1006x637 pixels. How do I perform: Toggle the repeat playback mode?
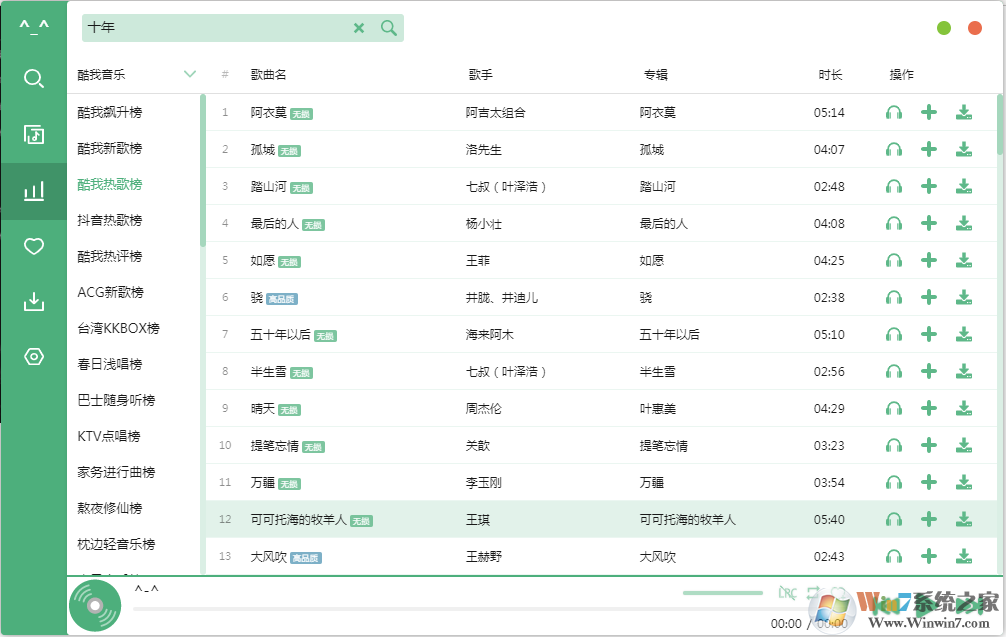click(x=813, y=592)
